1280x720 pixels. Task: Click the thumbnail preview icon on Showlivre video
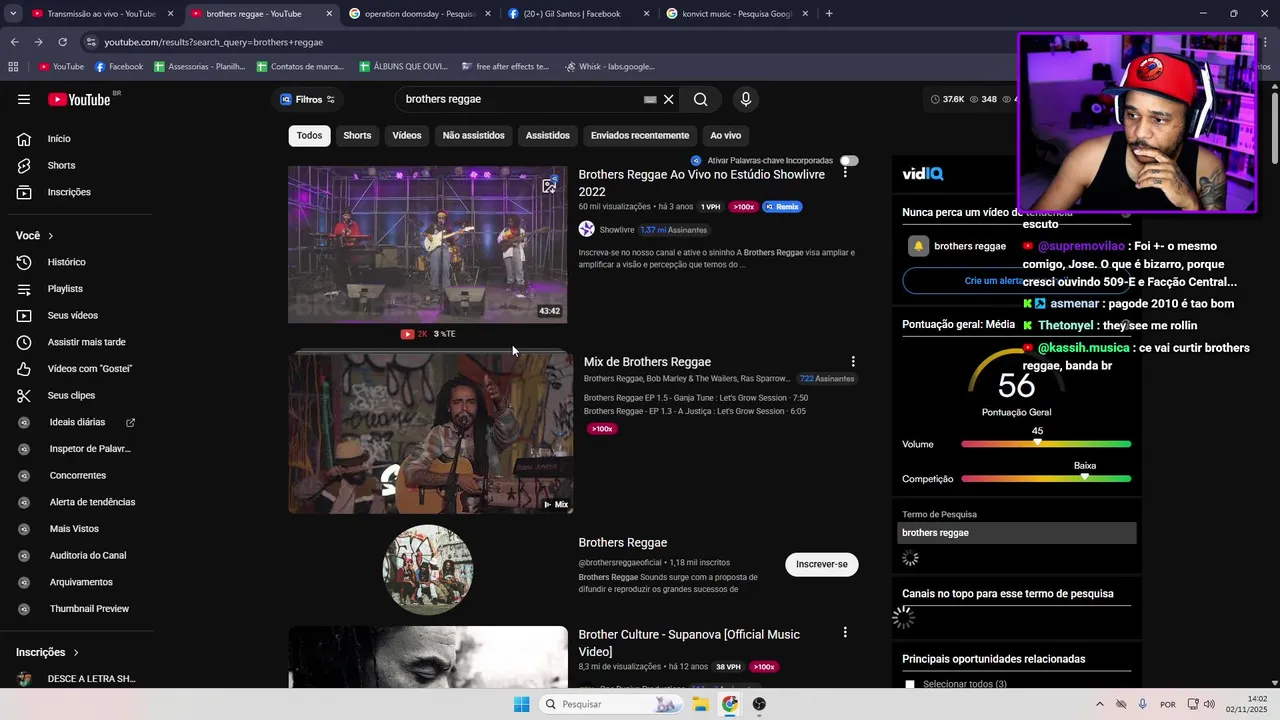coord(550,185)
